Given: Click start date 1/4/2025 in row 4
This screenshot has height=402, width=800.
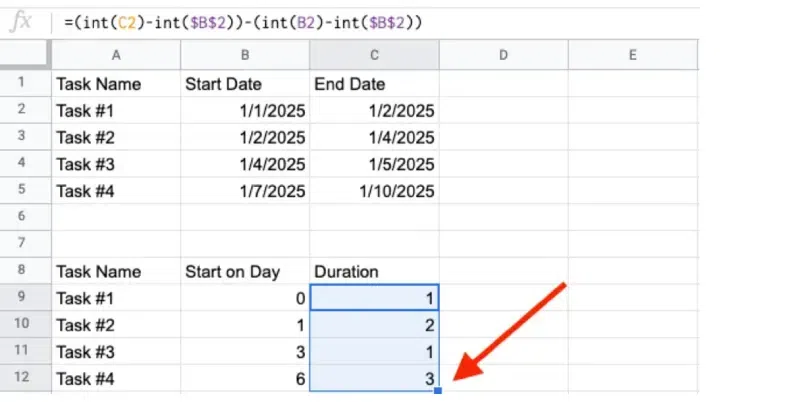Looking at the screenshot, I should coord(245,164).
